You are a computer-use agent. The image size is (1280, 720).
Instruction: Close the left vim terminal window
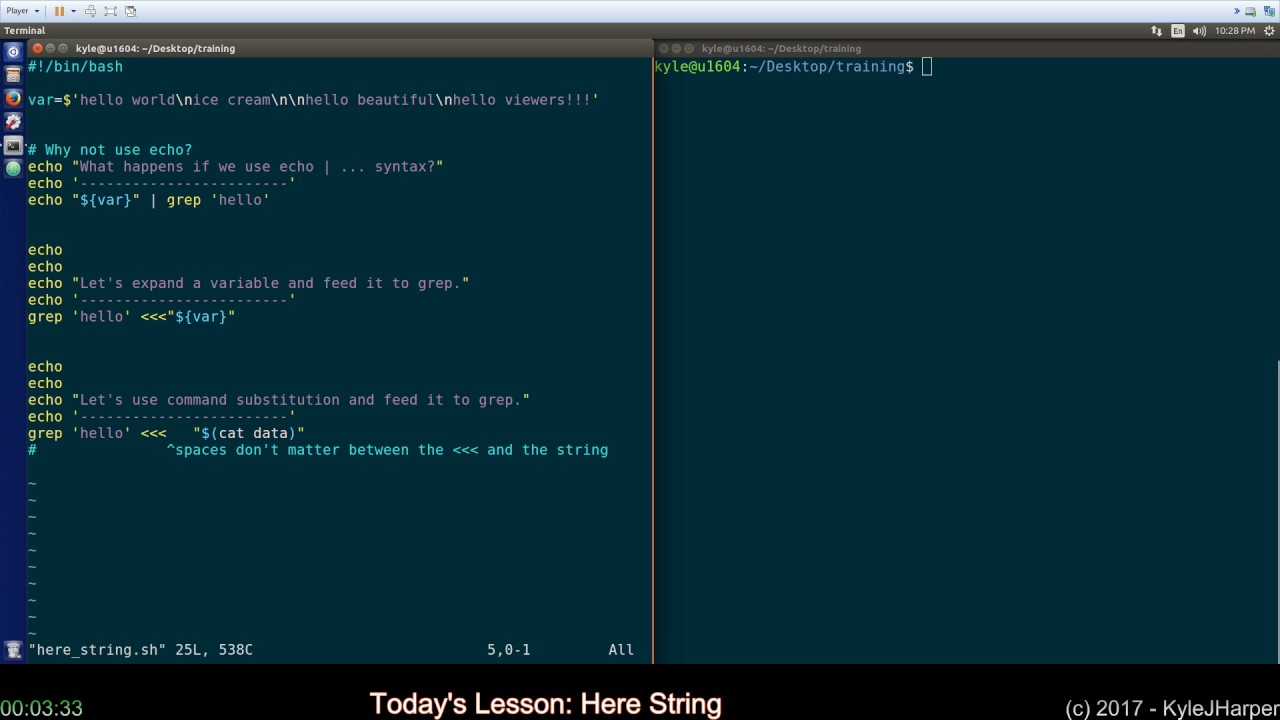coord(38,48)
